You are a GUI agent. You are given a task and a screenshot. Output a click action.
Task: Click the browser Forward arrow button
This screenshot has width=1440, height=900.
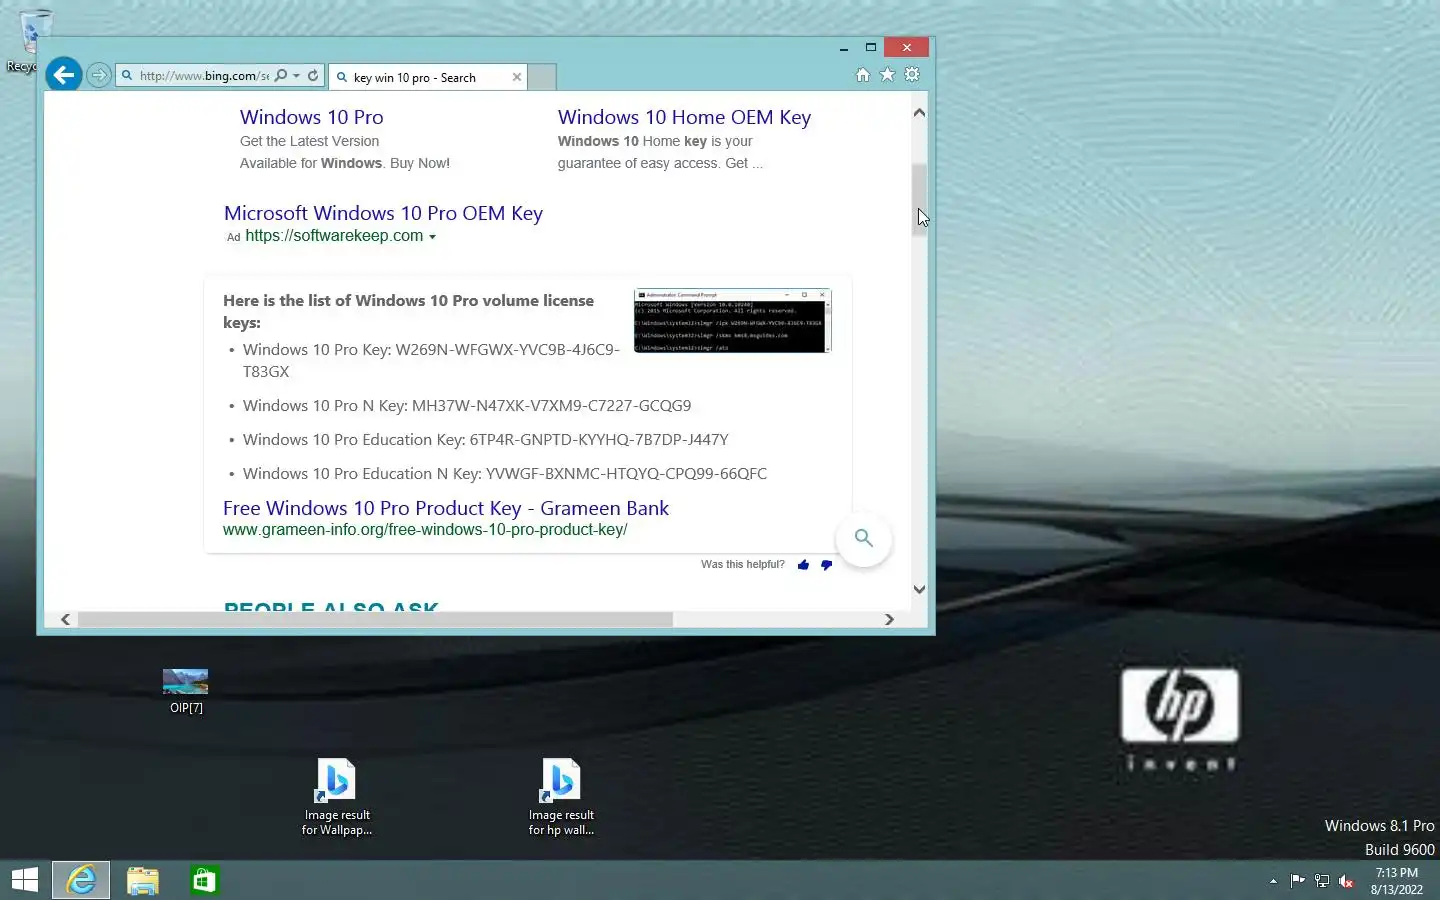coord(98,75)
